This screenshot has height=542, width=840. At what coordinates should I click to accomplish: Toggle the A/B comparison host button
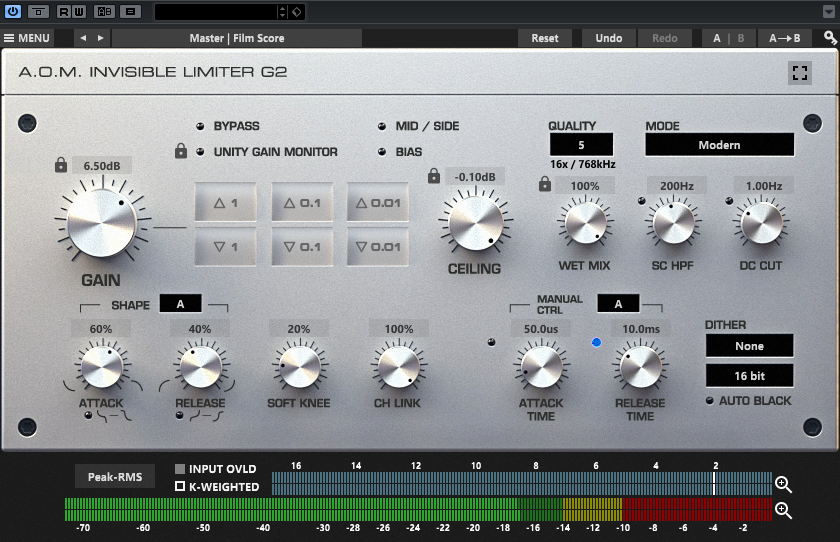(104, 11)
